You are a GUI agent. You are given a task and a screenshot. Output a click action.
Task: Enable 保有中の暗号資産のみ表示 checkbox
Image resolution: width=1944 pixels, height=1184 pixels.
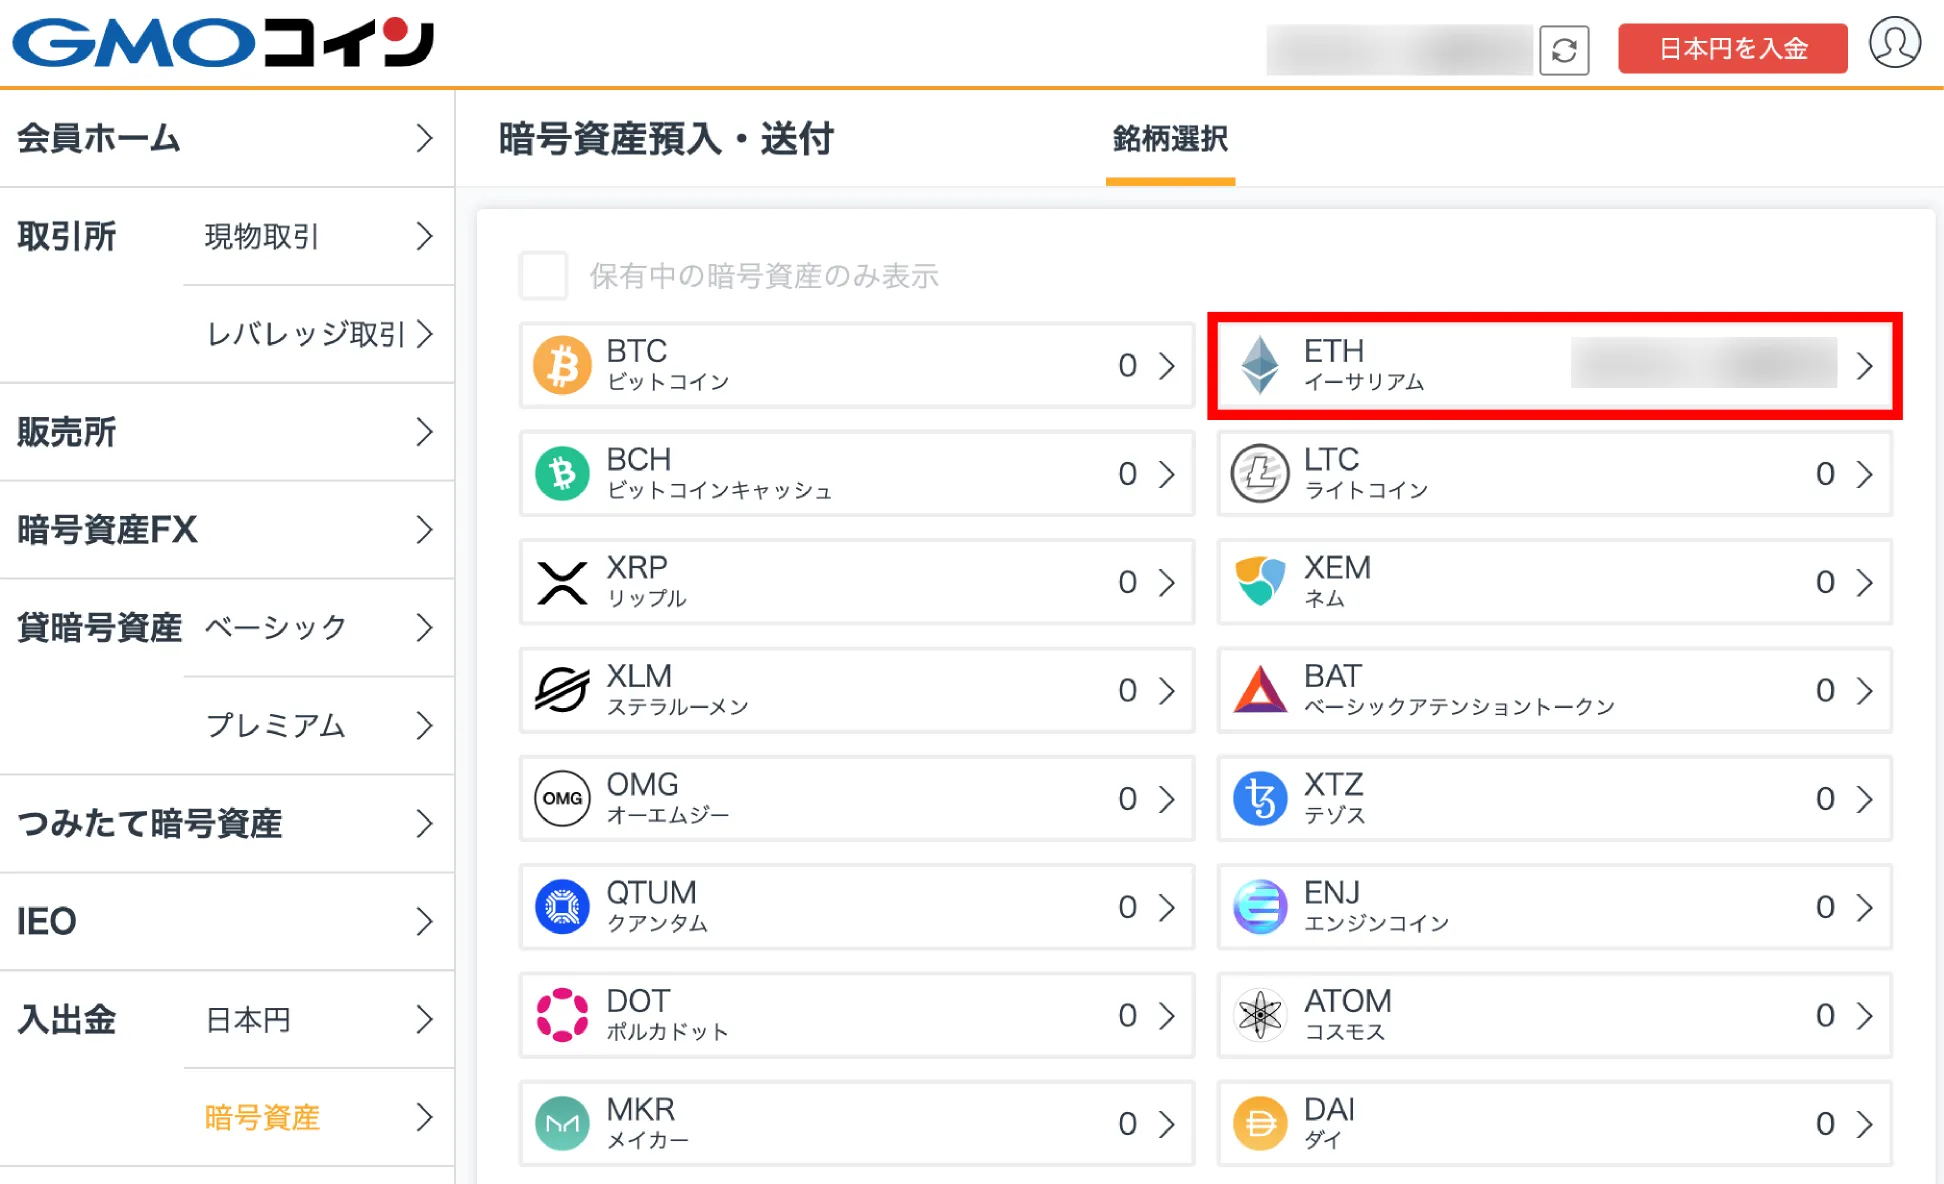click(x=544, y=275)
